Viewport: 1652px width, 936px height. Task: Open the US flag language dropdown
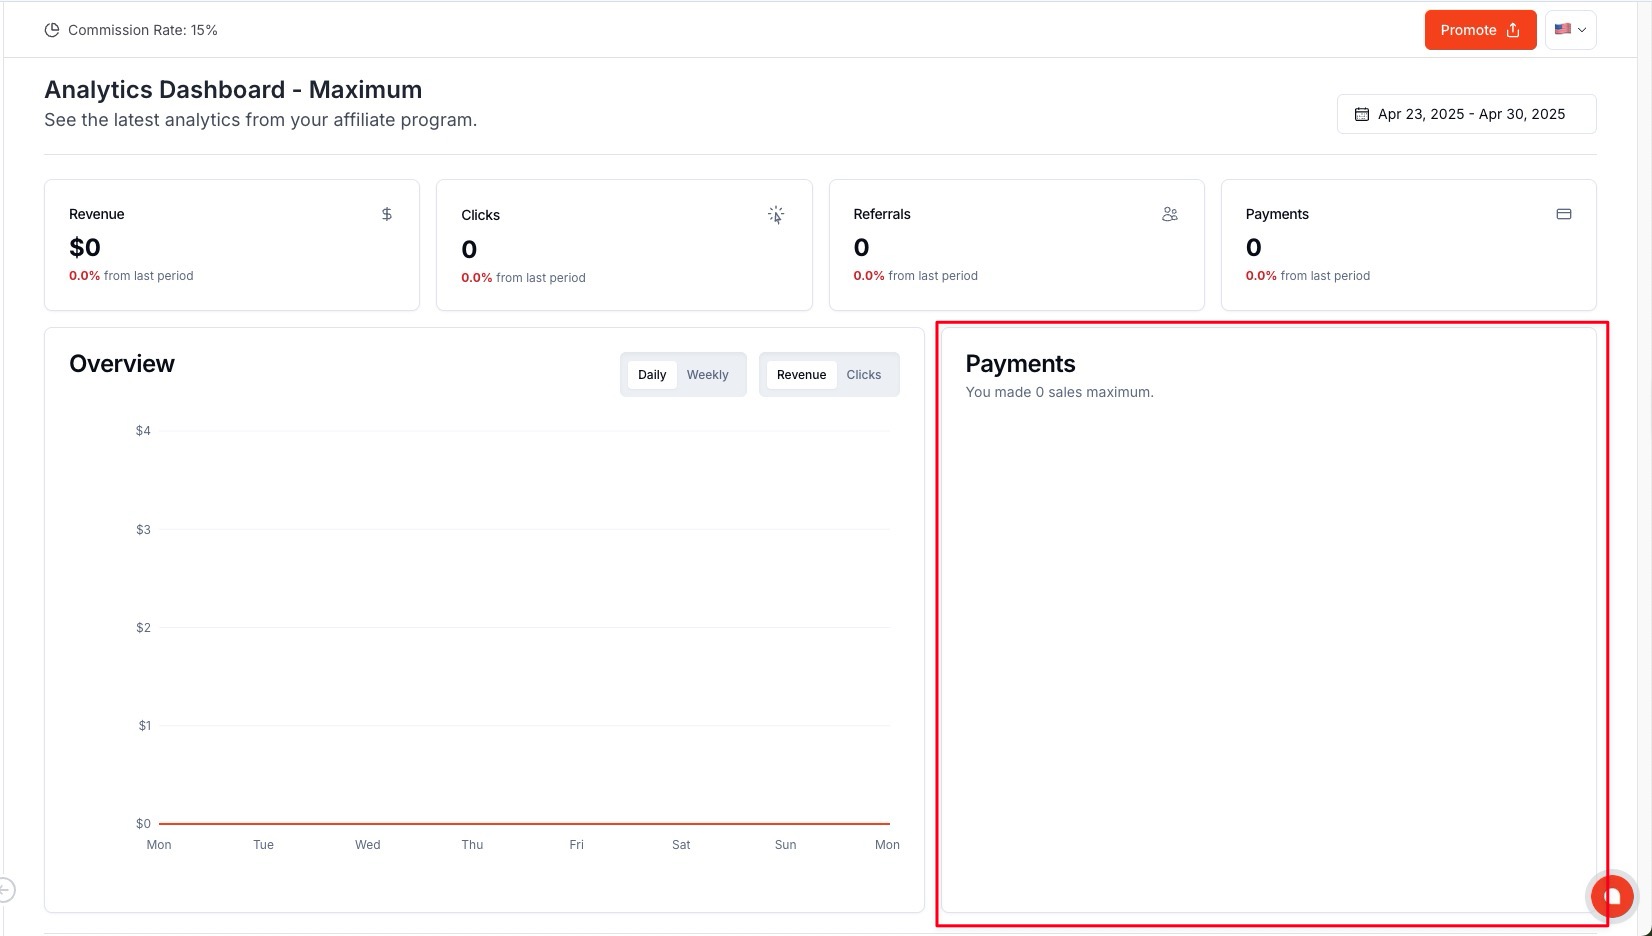tap(1570, 30)
